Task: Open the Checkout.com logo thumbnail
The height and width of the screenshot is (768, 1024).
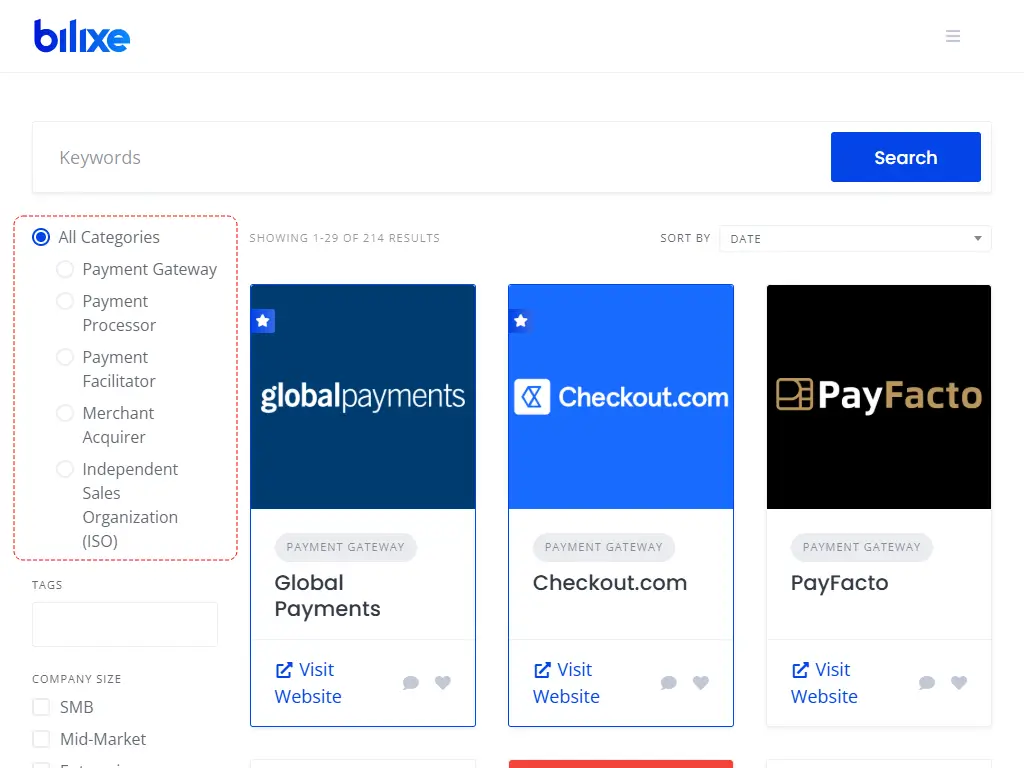Action: tap(620, 397)
